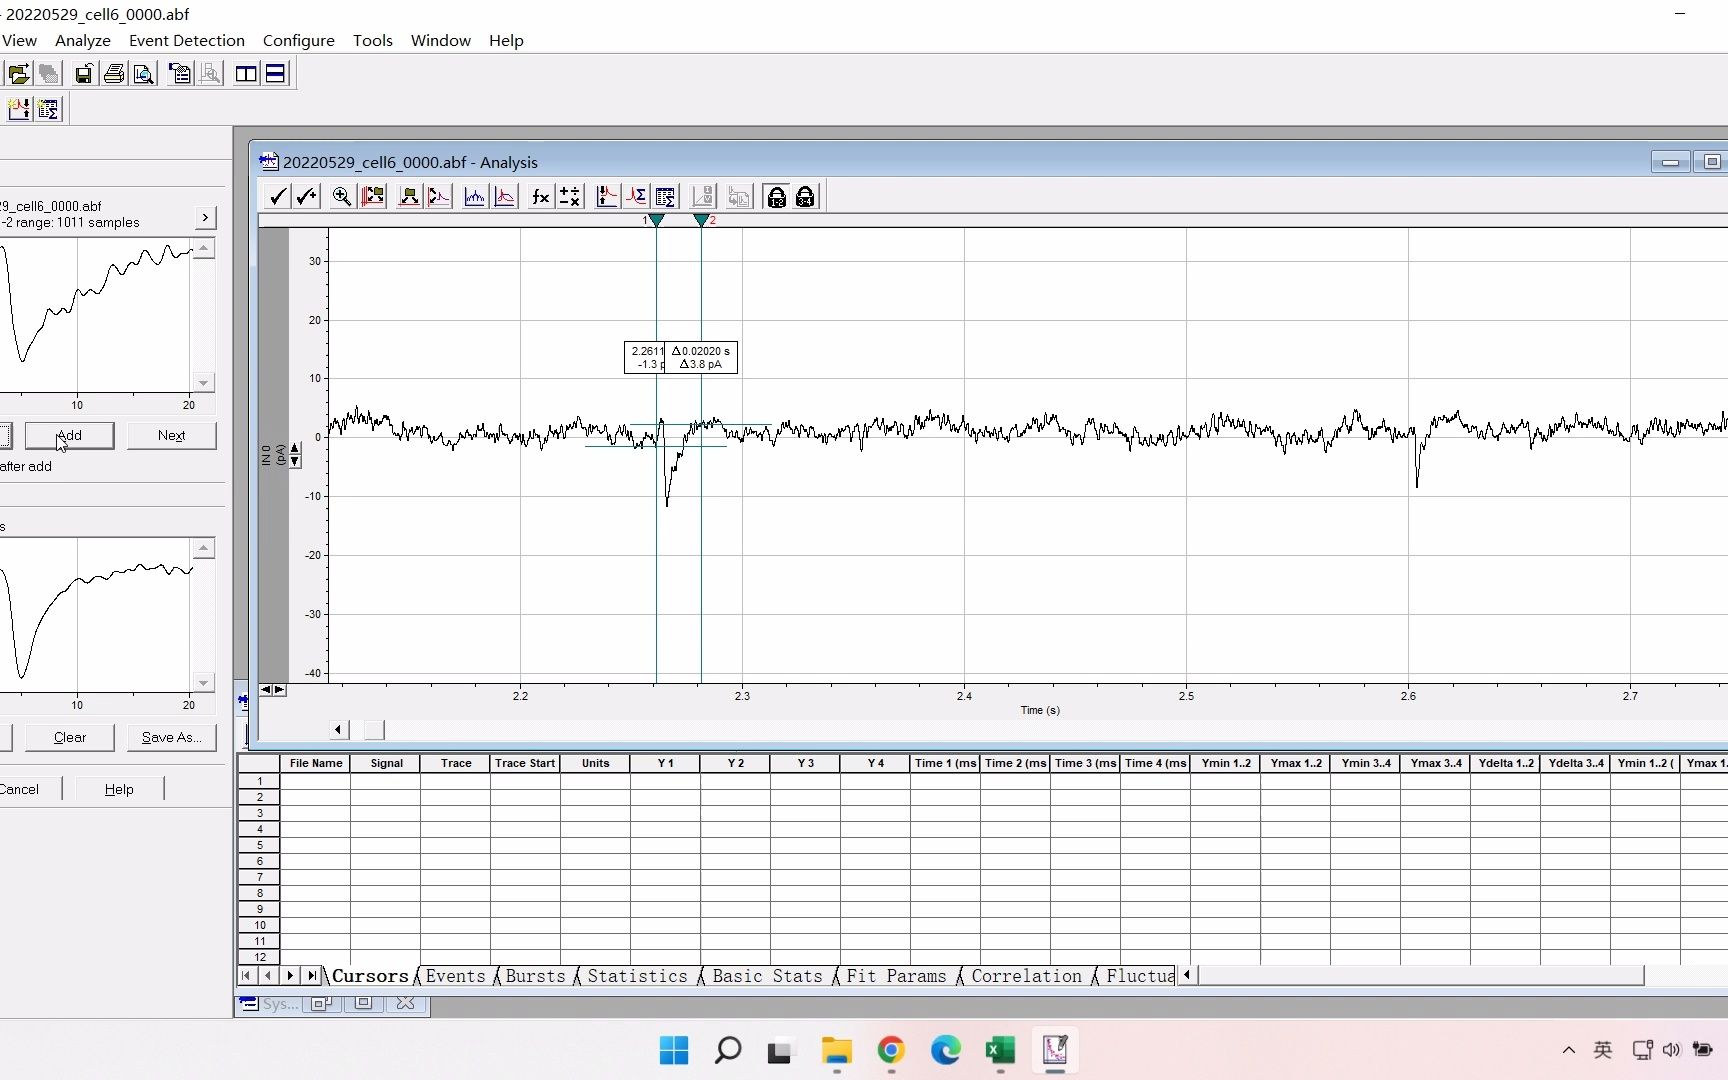
Task: Switch to the Events results tab
Action: coord(455,976)
